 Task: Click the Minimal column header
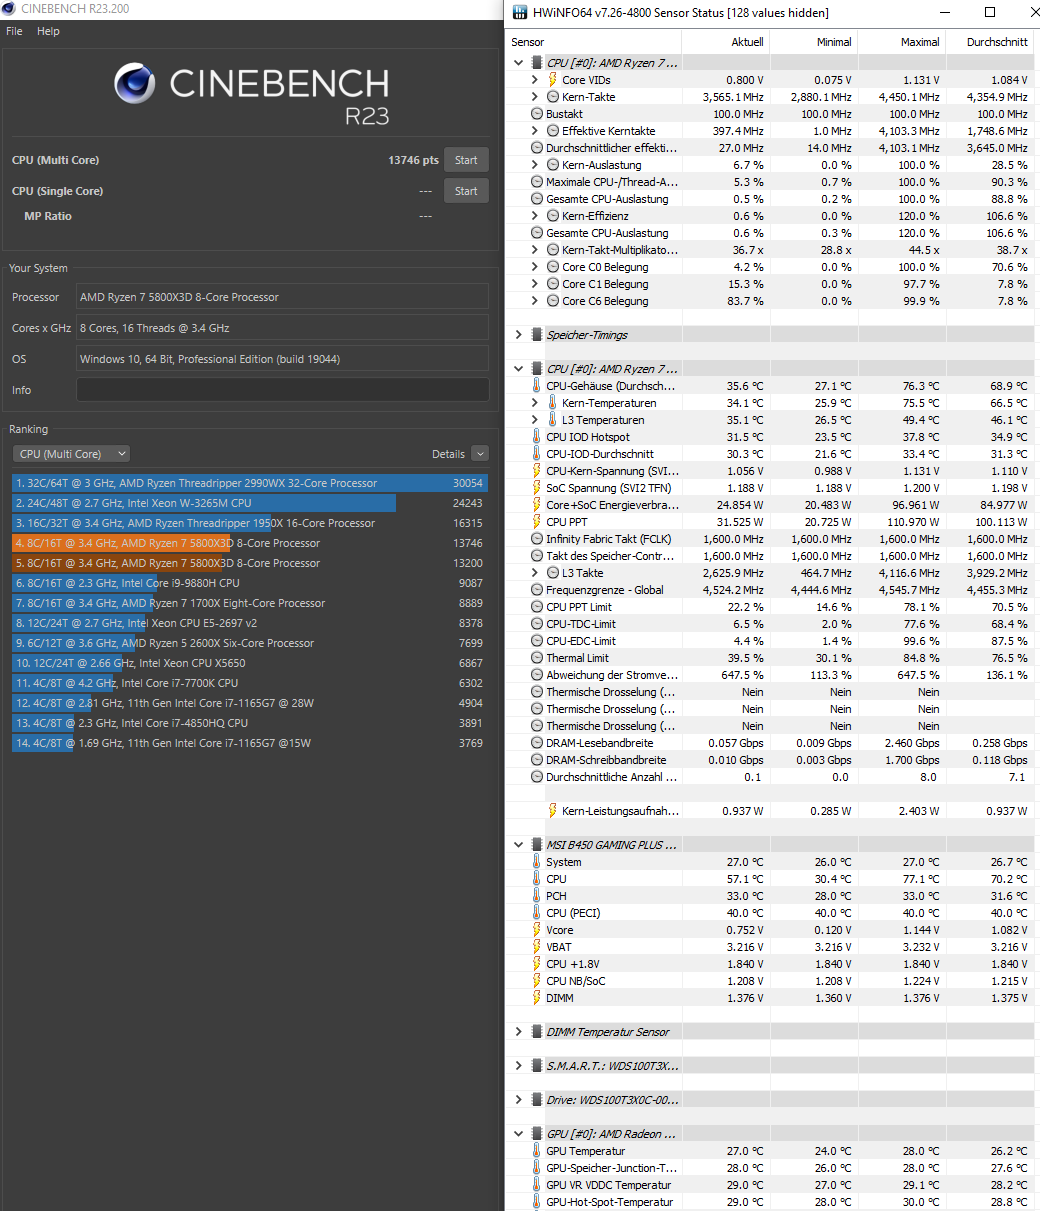point(813,42)
